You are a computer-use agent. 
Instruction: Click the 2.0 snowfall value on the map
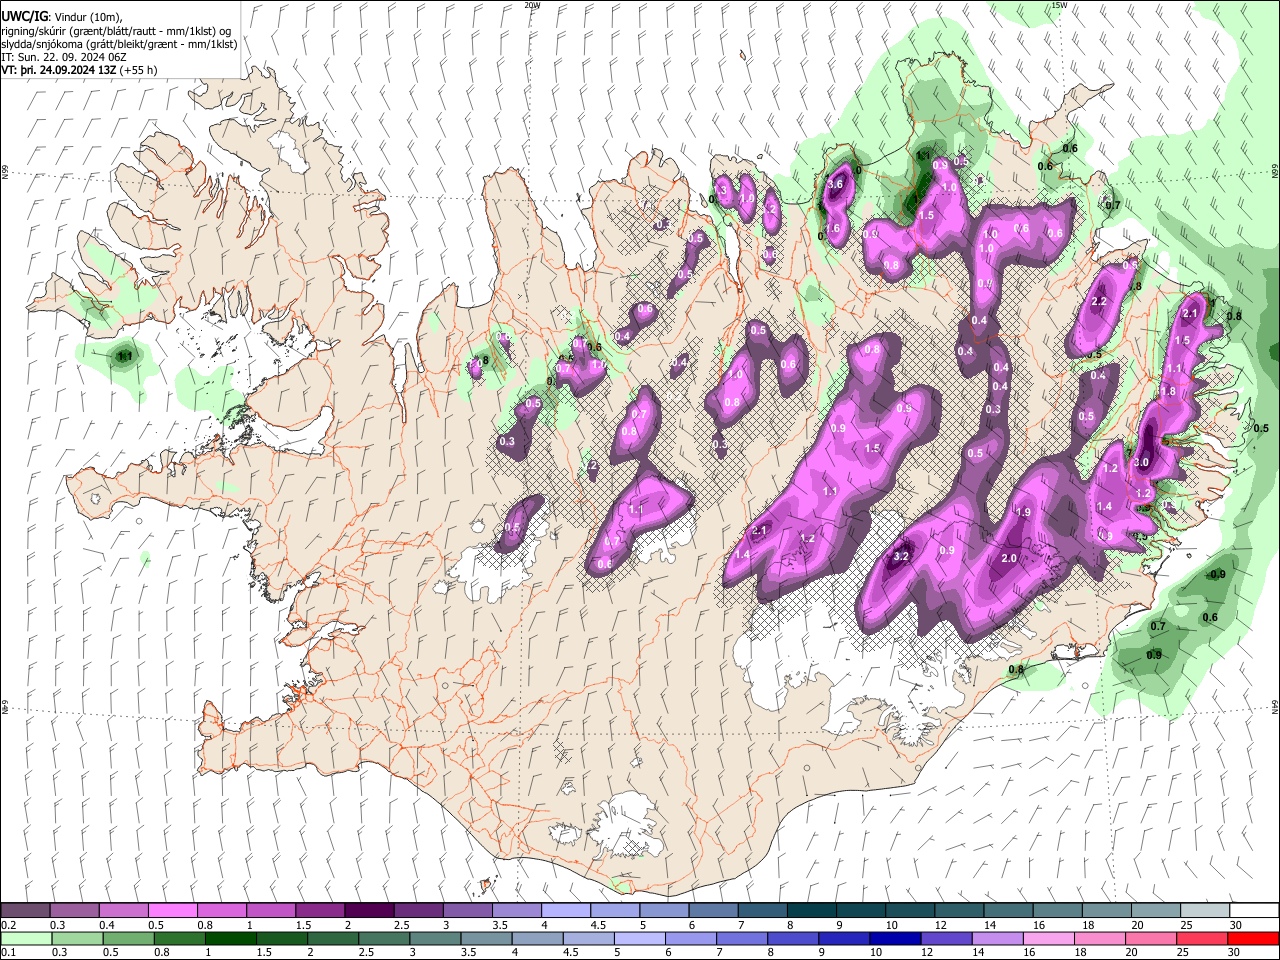1009,559
